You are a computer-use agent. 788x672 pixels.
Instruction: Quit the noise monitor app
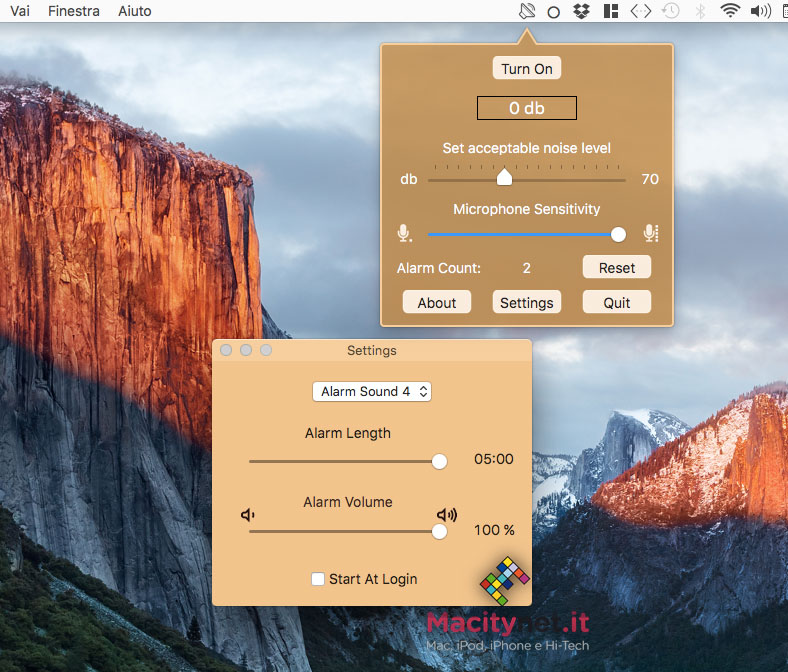[x=617, y=303]
